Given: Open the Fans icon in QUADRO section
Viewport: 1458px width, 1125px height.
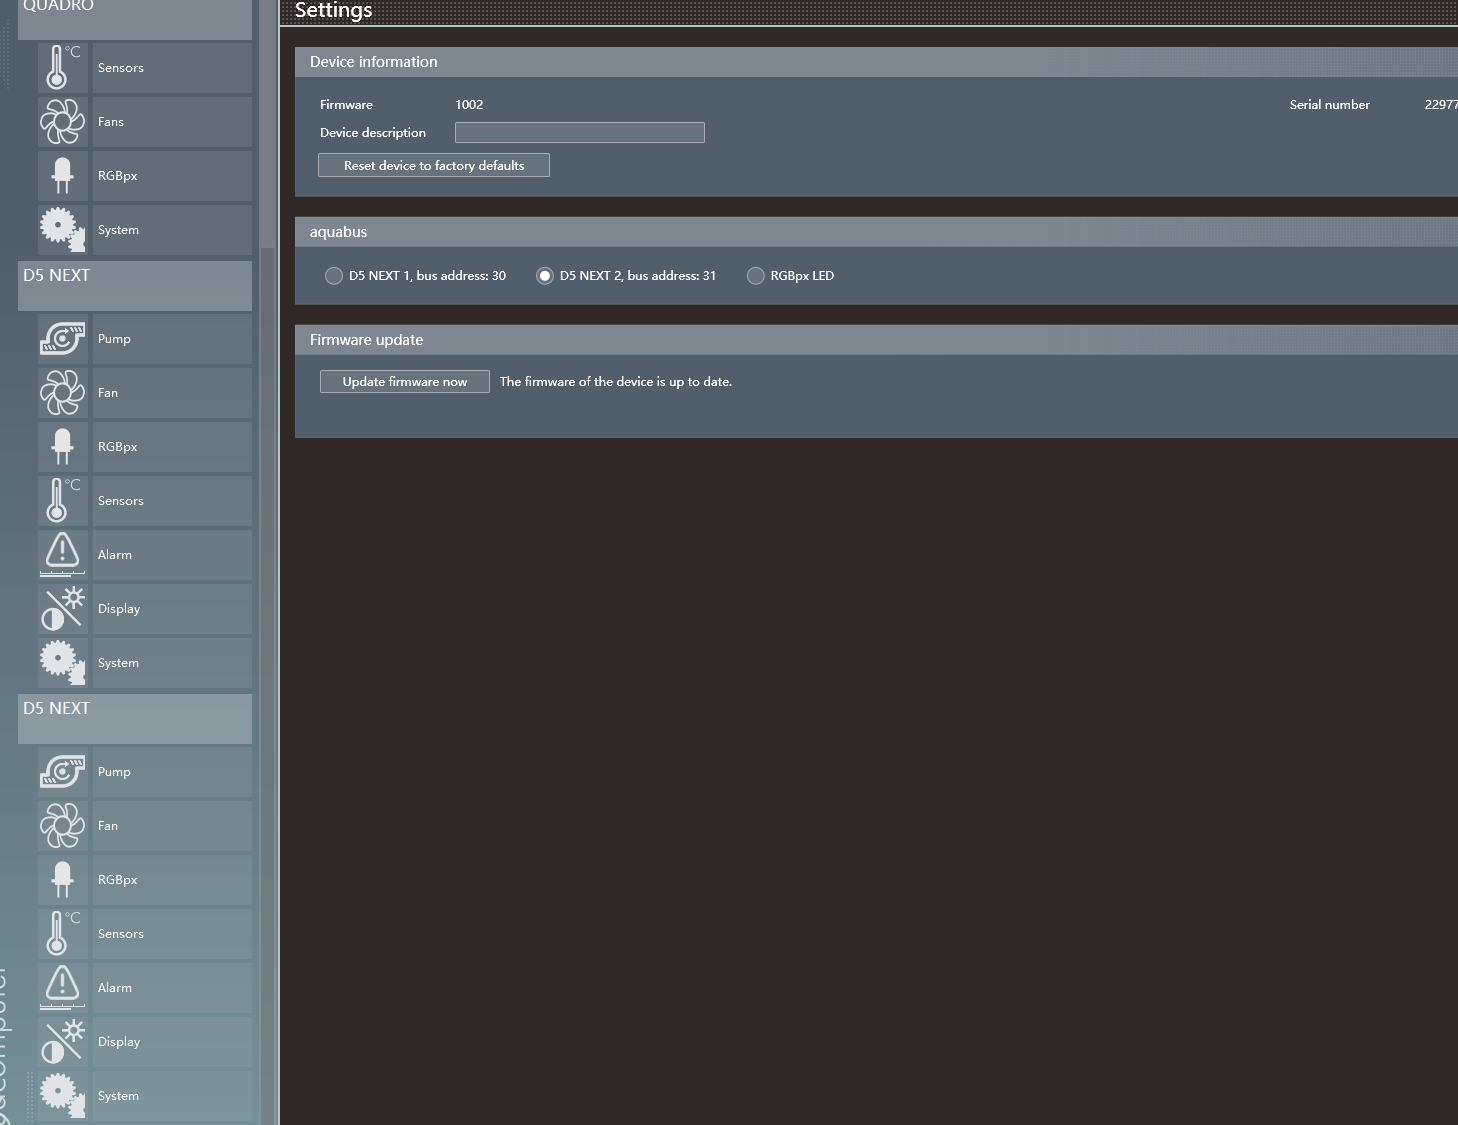Looking at the screenshot, I should pos(62,122).
